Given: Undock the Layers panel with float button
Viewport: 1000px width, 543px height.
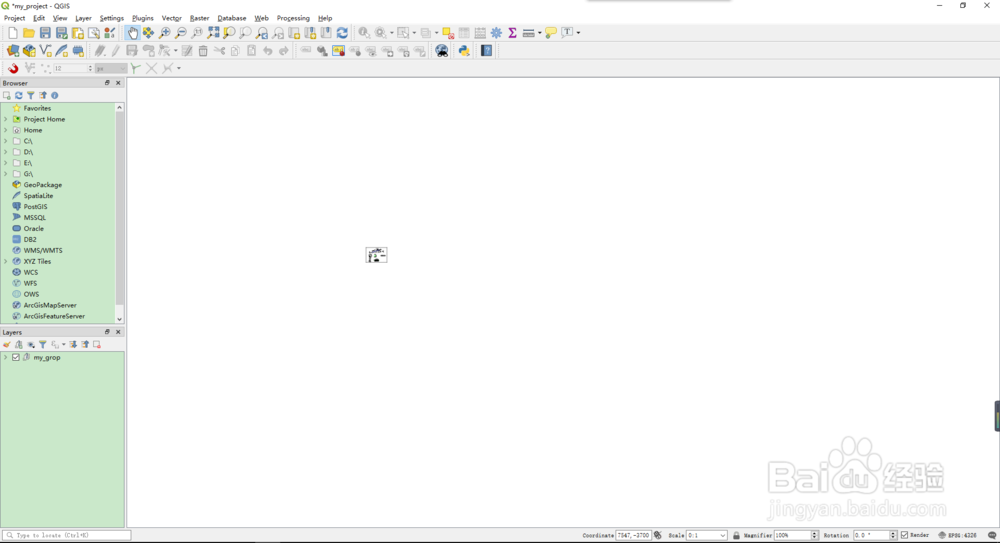Looking at the screenshot, I should (x=107, y=332).
